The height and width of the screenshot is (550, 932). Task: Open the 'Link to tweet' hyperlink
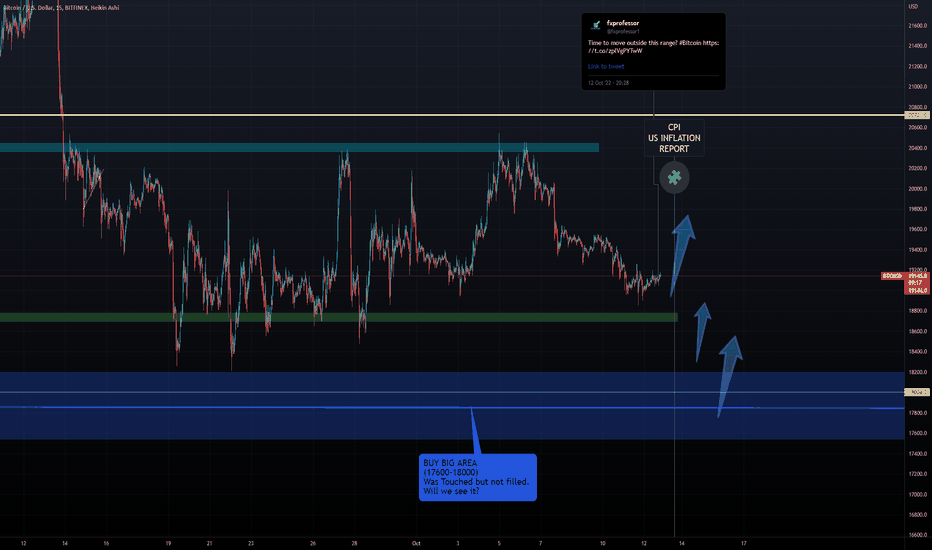coord(606,67)
